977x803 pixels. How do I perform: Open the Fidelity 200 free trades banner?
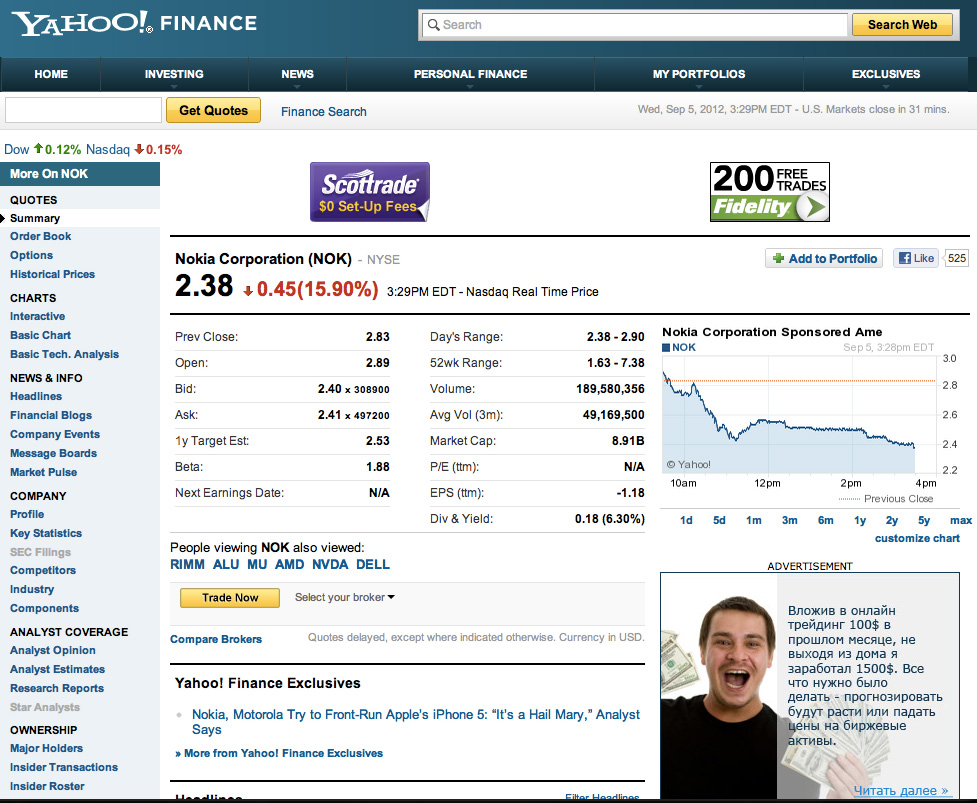point(770,192)
